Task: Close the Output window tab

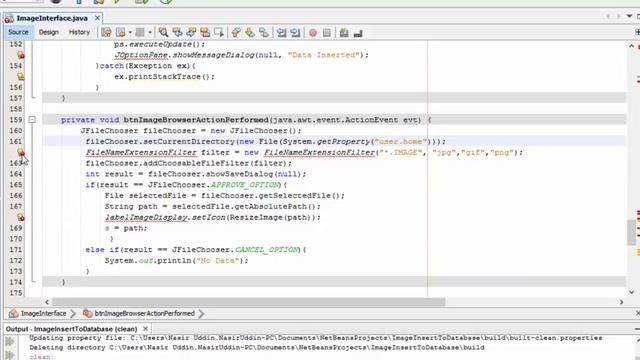Action: [145, 329]
